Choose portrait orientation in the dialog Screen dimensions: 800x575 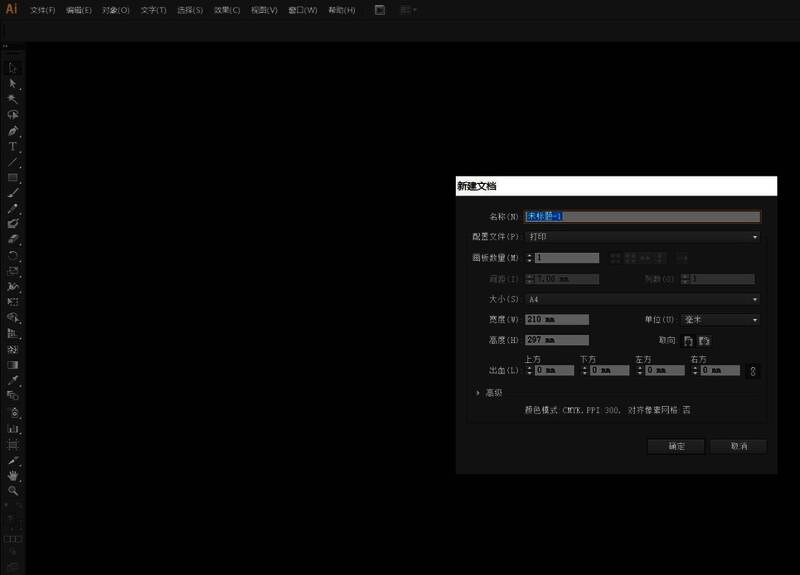click(x=688, y=340)
